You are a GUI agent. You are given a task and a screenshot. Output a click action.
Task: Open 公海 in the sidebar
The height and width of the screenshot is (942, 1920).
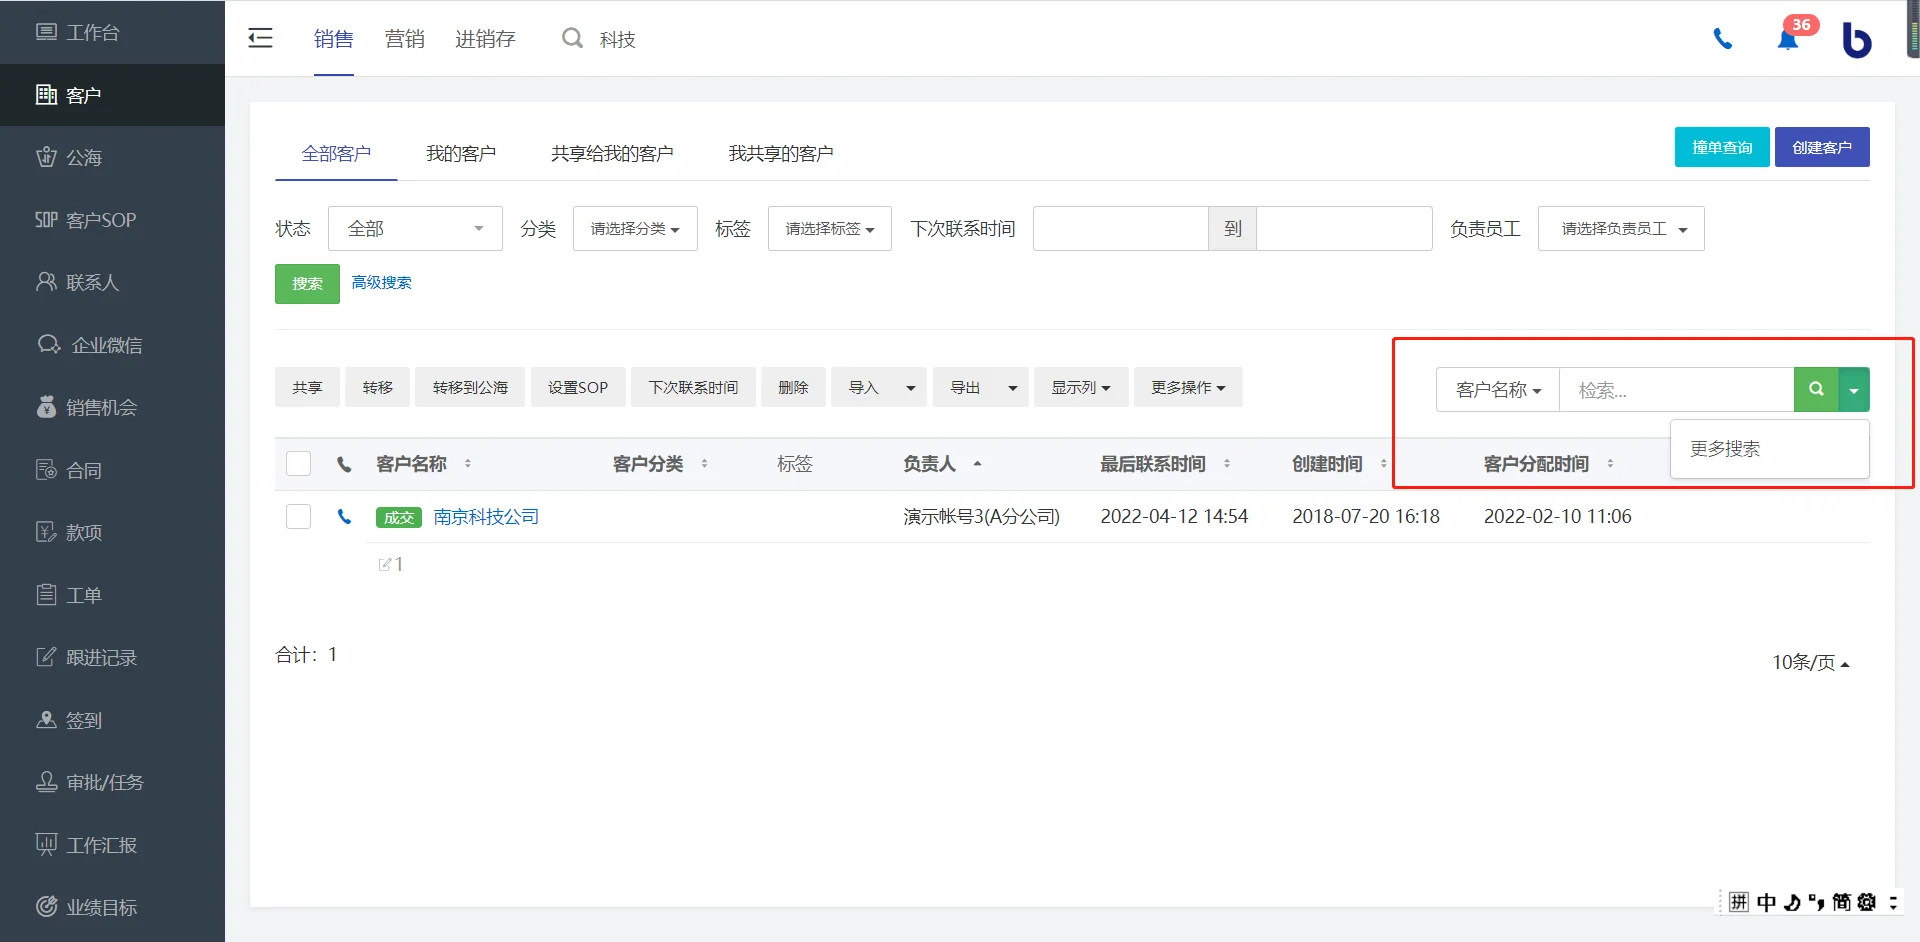[x=112, y=157]
